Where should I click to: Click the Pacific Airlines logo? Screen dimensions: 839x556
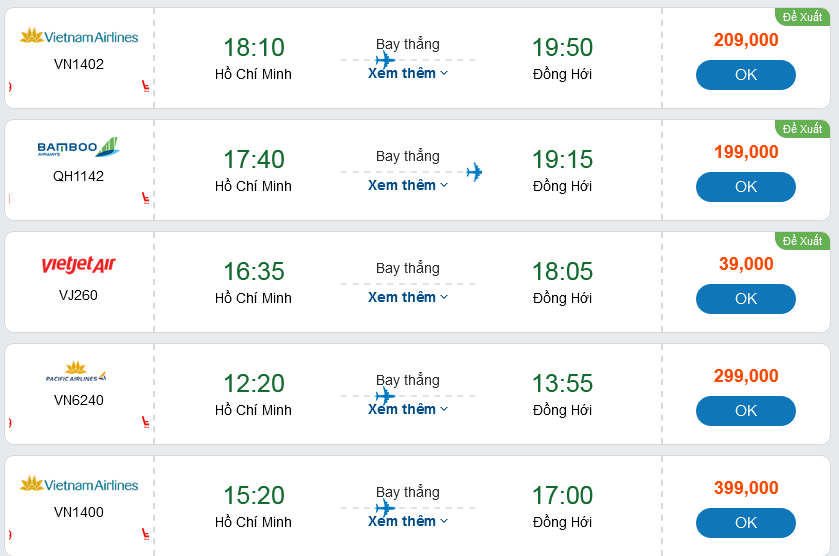(x=77, y=373)
